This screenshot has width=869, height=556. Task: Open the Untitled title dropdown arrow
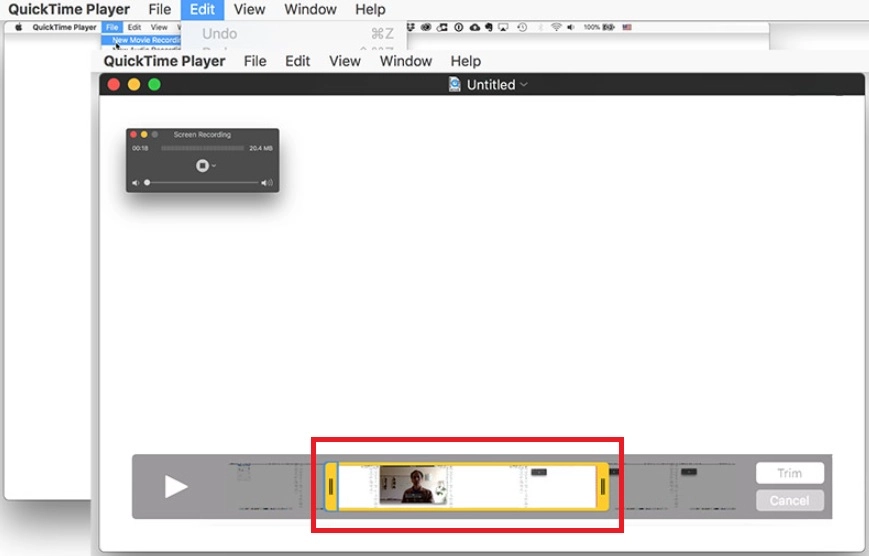point(524,85)
